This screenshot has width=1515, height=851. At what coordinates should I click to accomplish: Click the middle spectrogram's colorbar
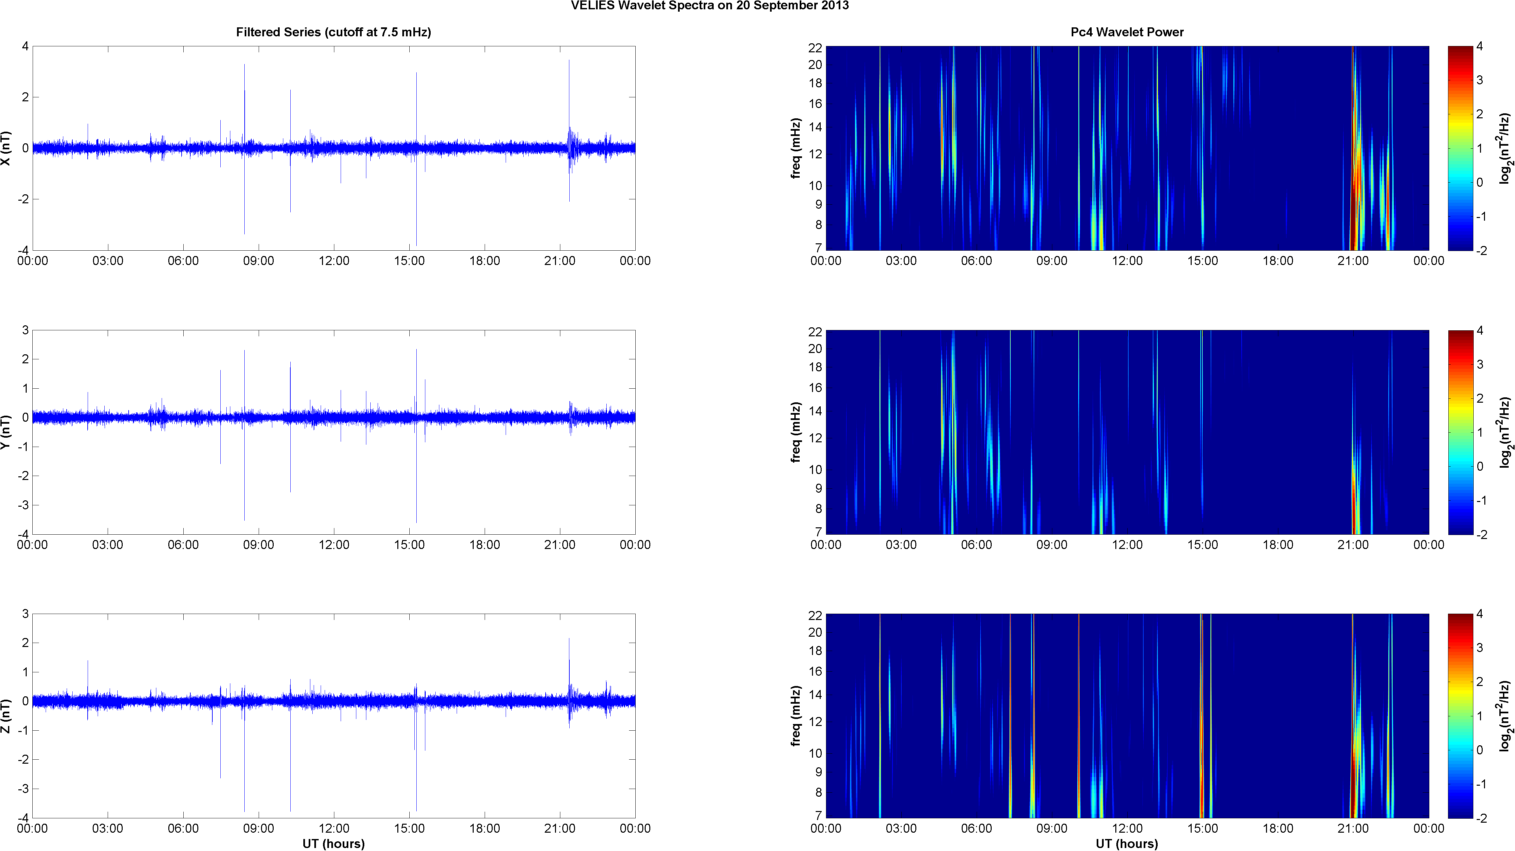click(1460, 432)
